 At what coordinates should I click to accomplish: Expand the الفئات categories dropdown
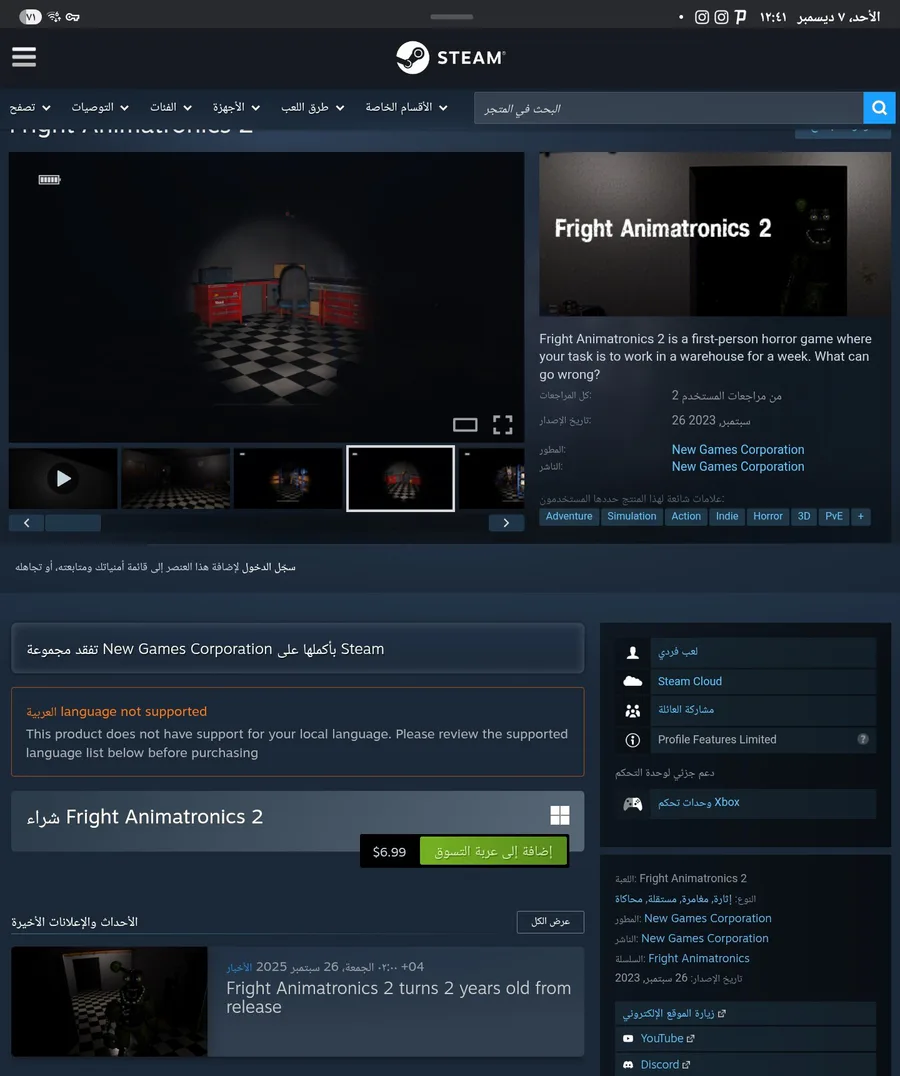click(171, 108)
